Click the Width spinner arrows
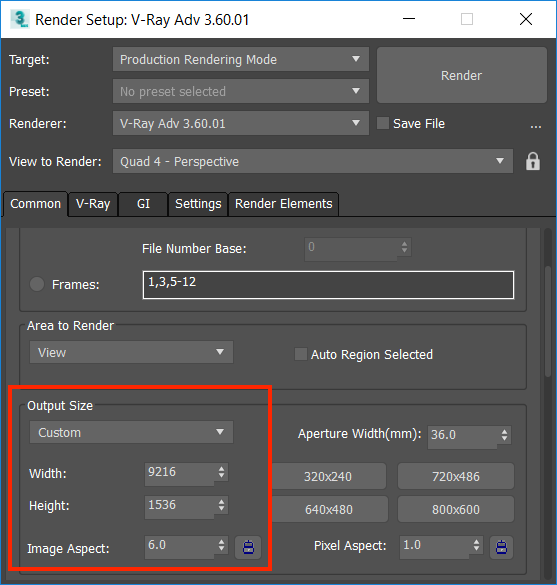 coord(222,472)
